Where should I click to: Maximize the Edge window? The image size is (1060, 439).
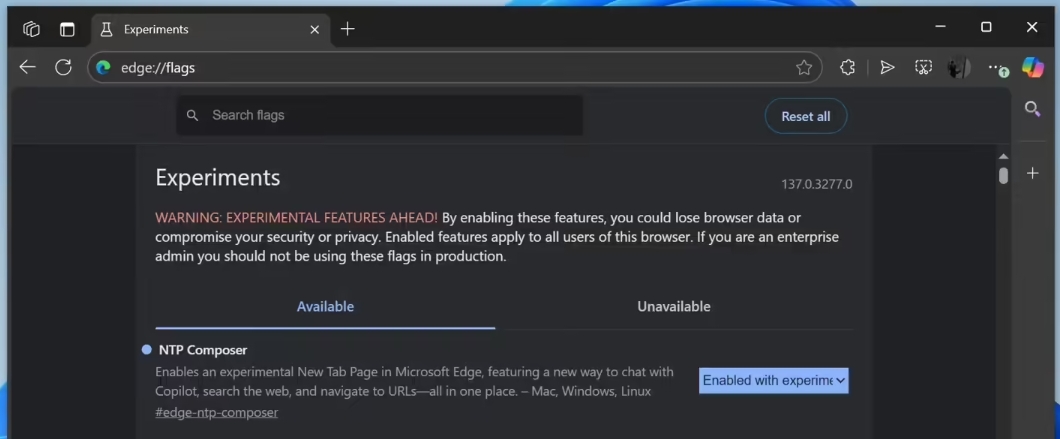pos(986,27)
